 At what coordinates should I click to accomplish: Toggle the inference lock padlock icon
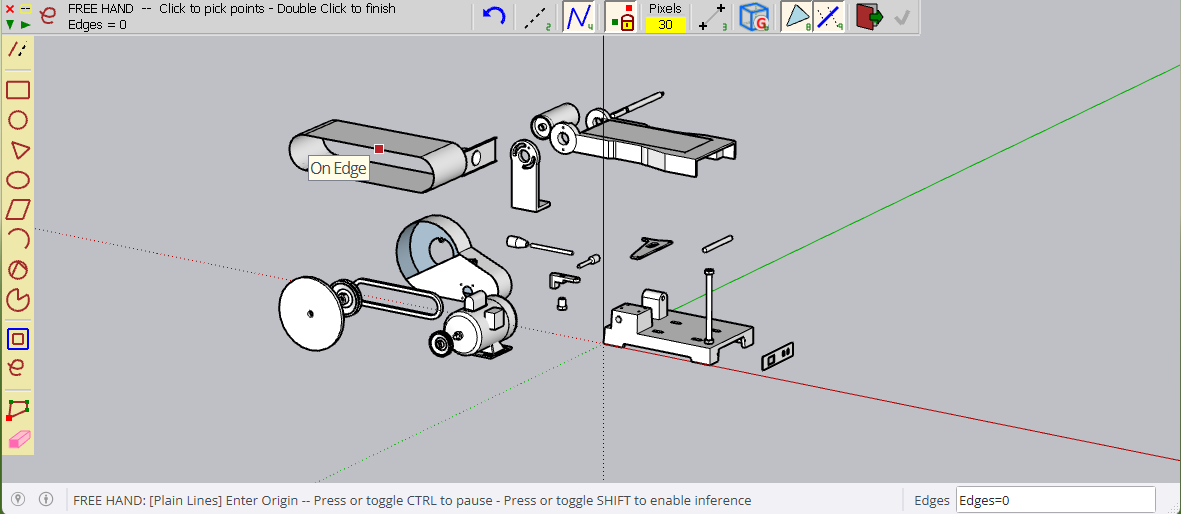(x=621, y=17)
